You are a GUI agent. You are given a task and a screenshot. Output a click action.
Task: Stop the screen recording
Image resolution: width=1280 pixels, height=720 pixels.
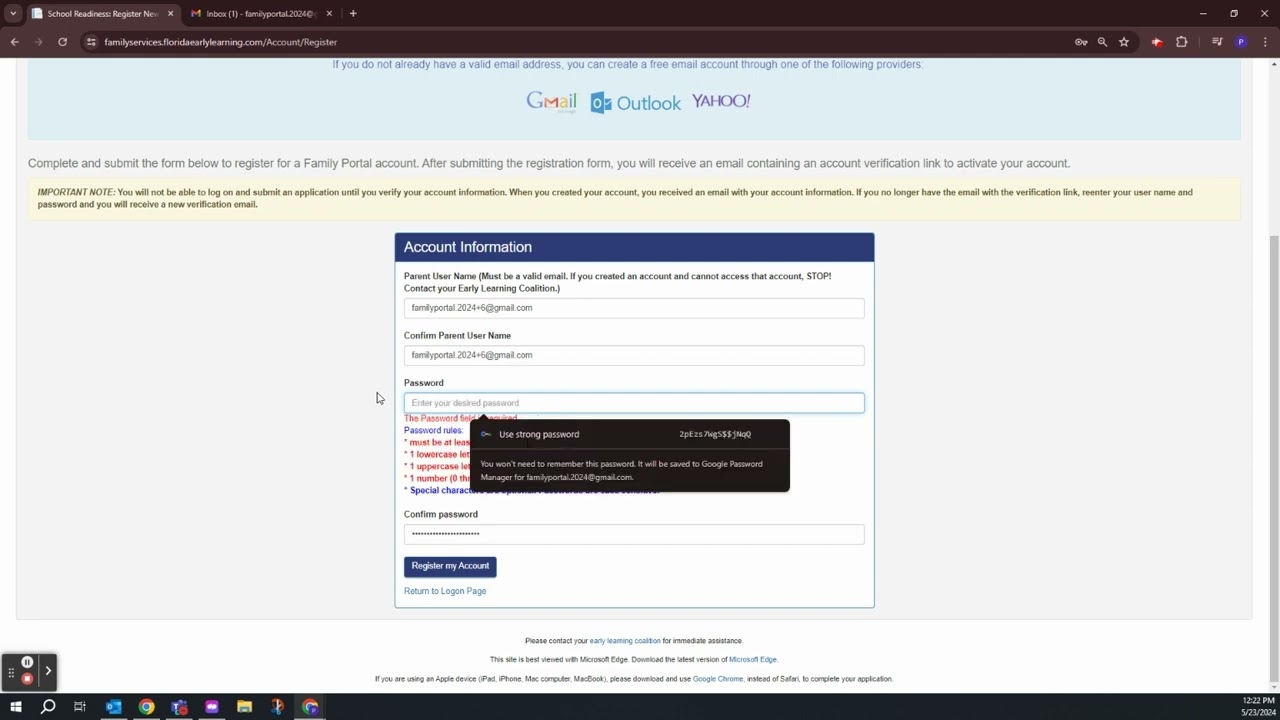(27, 679)
